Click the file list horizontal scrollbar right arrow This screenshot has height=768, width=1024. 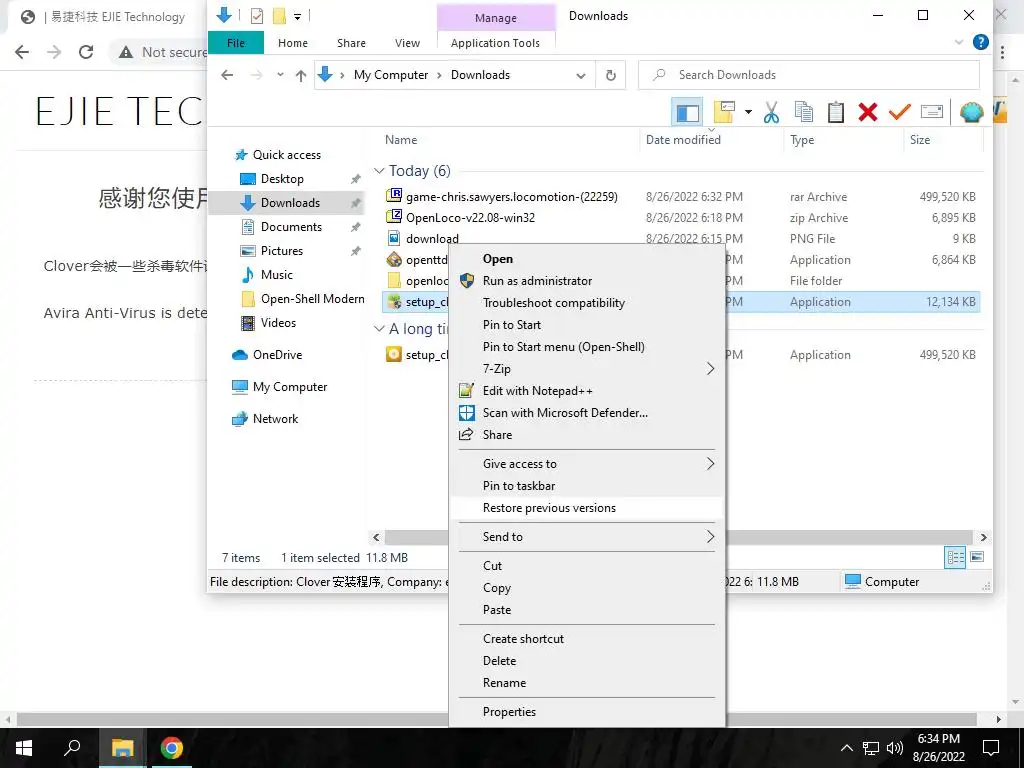pyautogui.click(x=984, y=537)
